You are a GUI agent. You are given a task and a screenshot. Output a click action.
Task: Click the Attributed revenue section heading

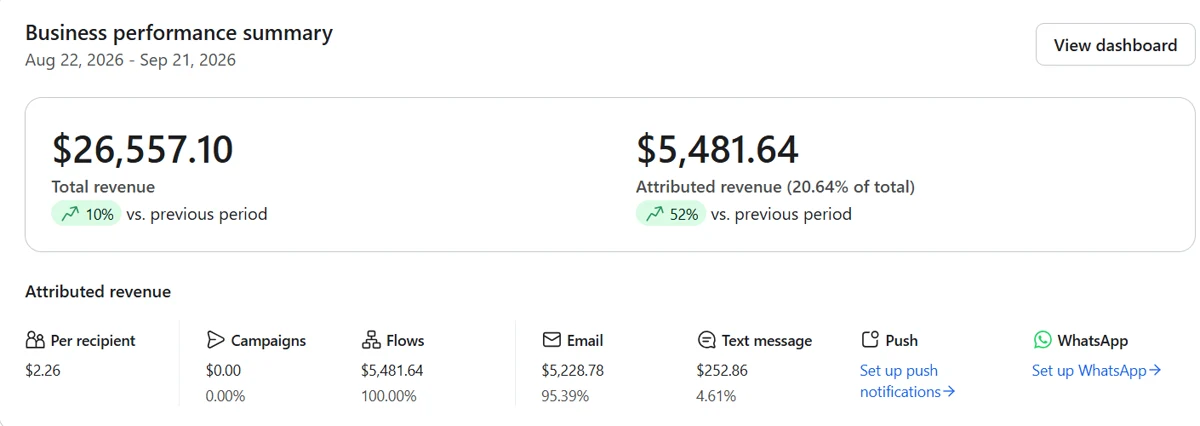click(x=98, y=292)
